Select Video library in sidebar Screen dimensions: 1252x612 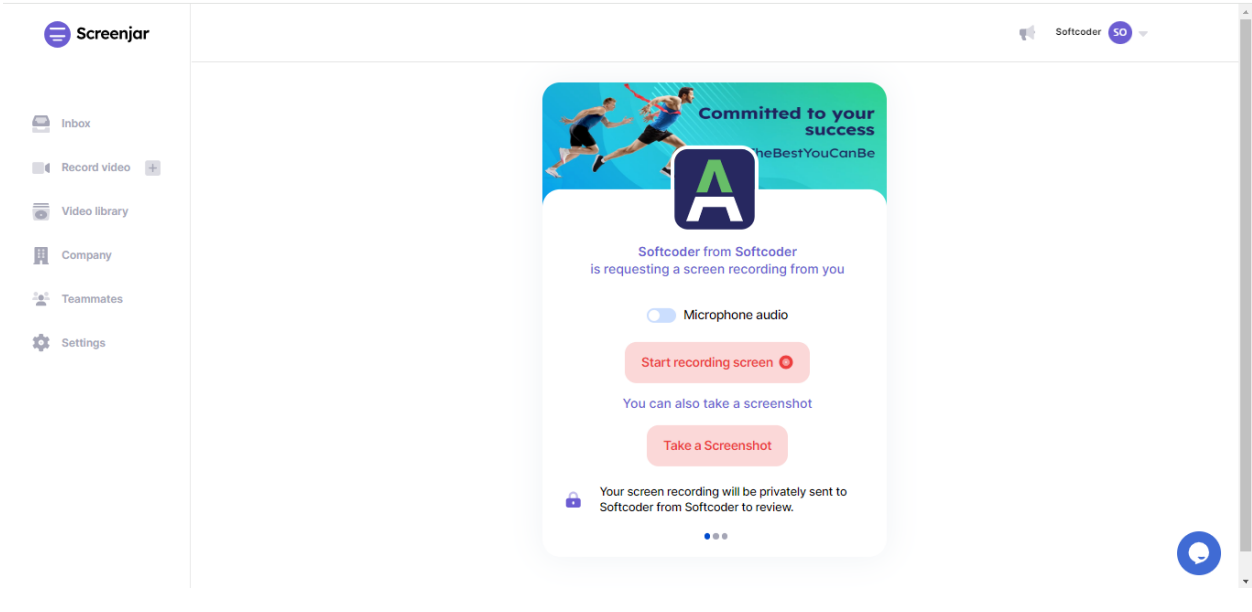tap(95, 211)
